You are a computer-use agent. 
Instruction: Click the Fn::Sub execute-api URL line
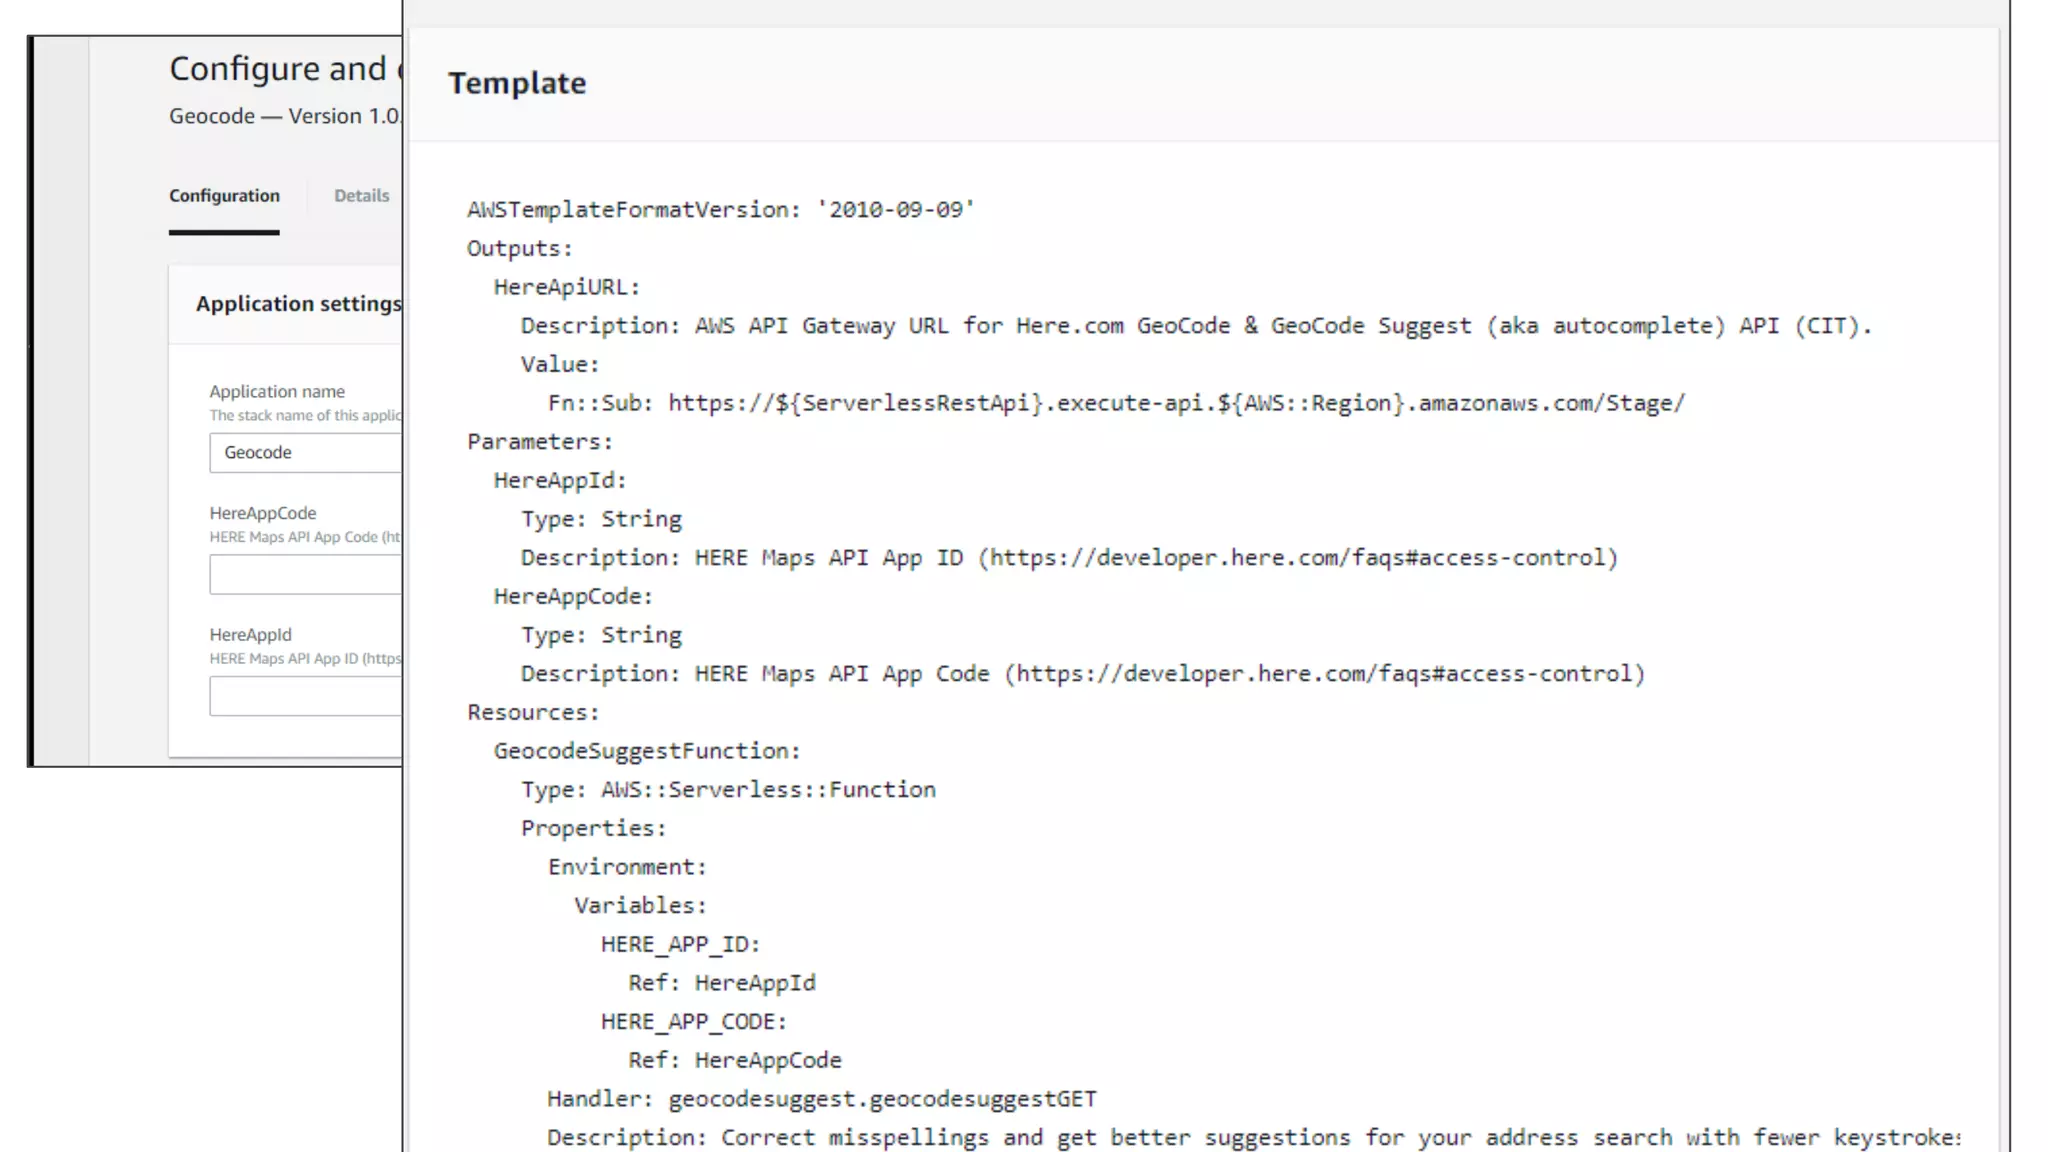click(x=1115, y=404)
